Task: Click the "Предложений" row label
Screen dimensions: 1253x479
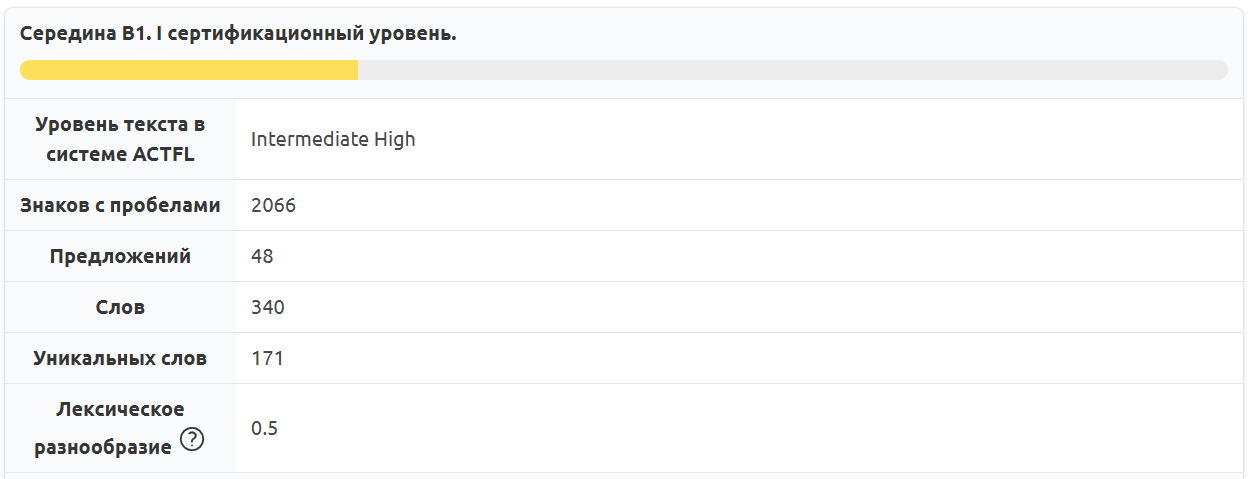Action: pyautogui.click(x=120, y=256)
